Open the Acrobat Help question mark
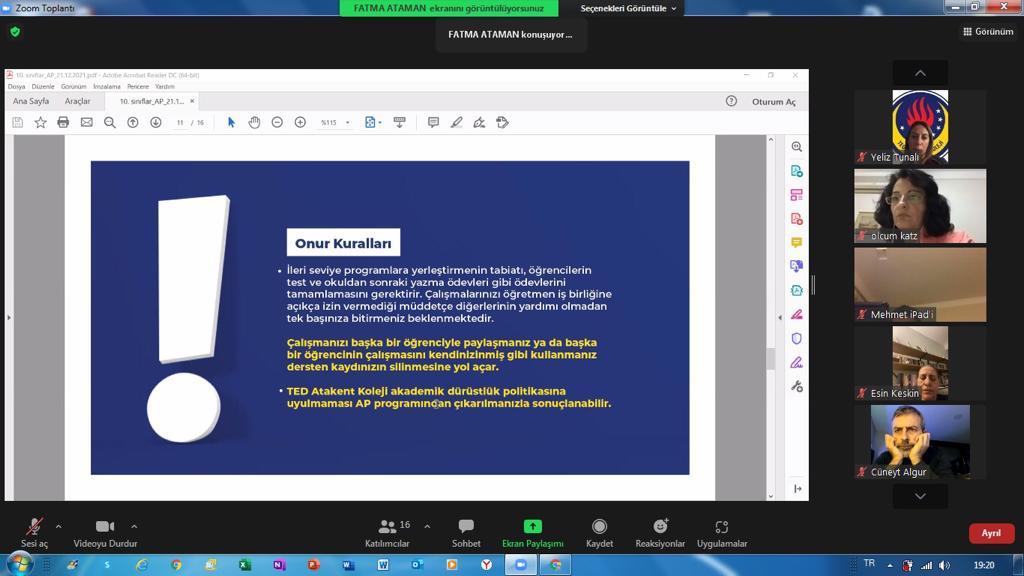The height and width of the screenshot is (576, 1024). [731, 101]
